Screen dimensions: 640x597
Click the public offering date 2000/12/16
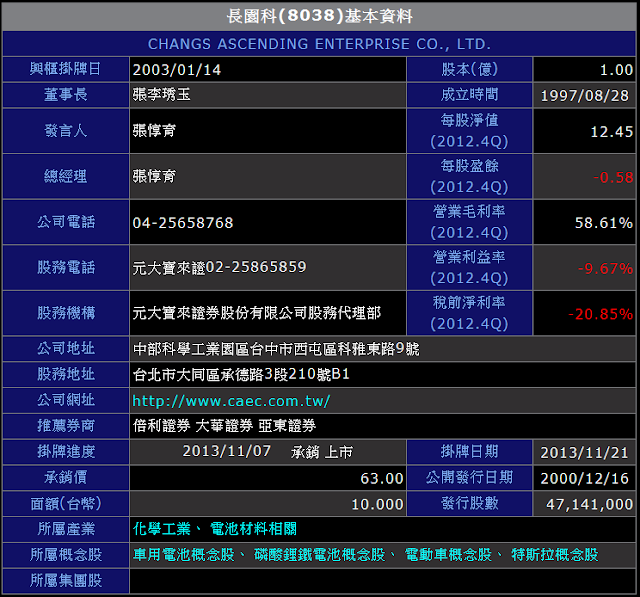point(584,478)
